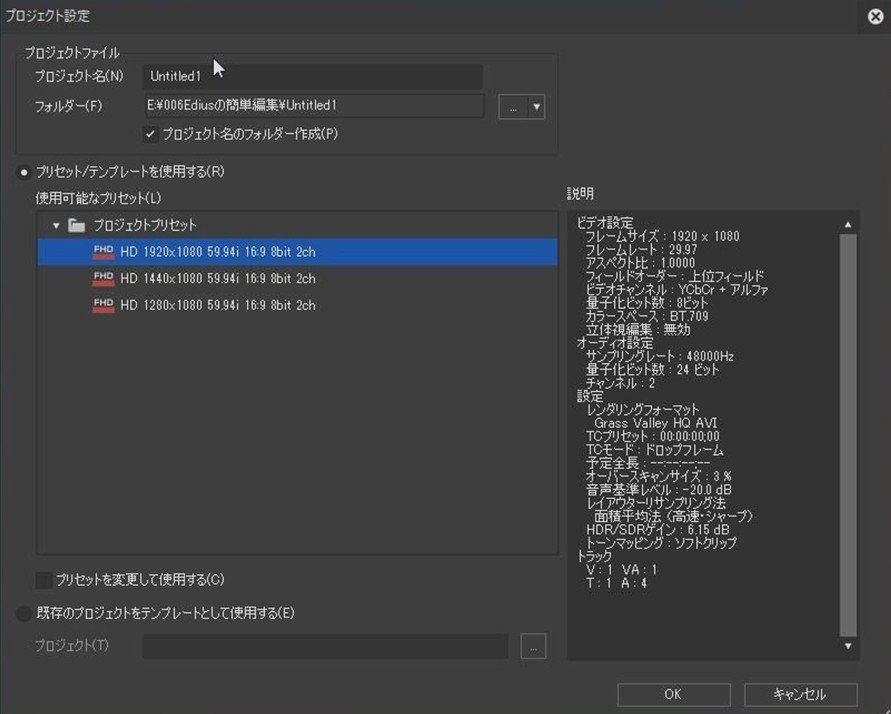Viewport: 891px width, 714px height.
Task: Click the FHD icon of the 1920x1080 preset
Action: pos(103,252)
